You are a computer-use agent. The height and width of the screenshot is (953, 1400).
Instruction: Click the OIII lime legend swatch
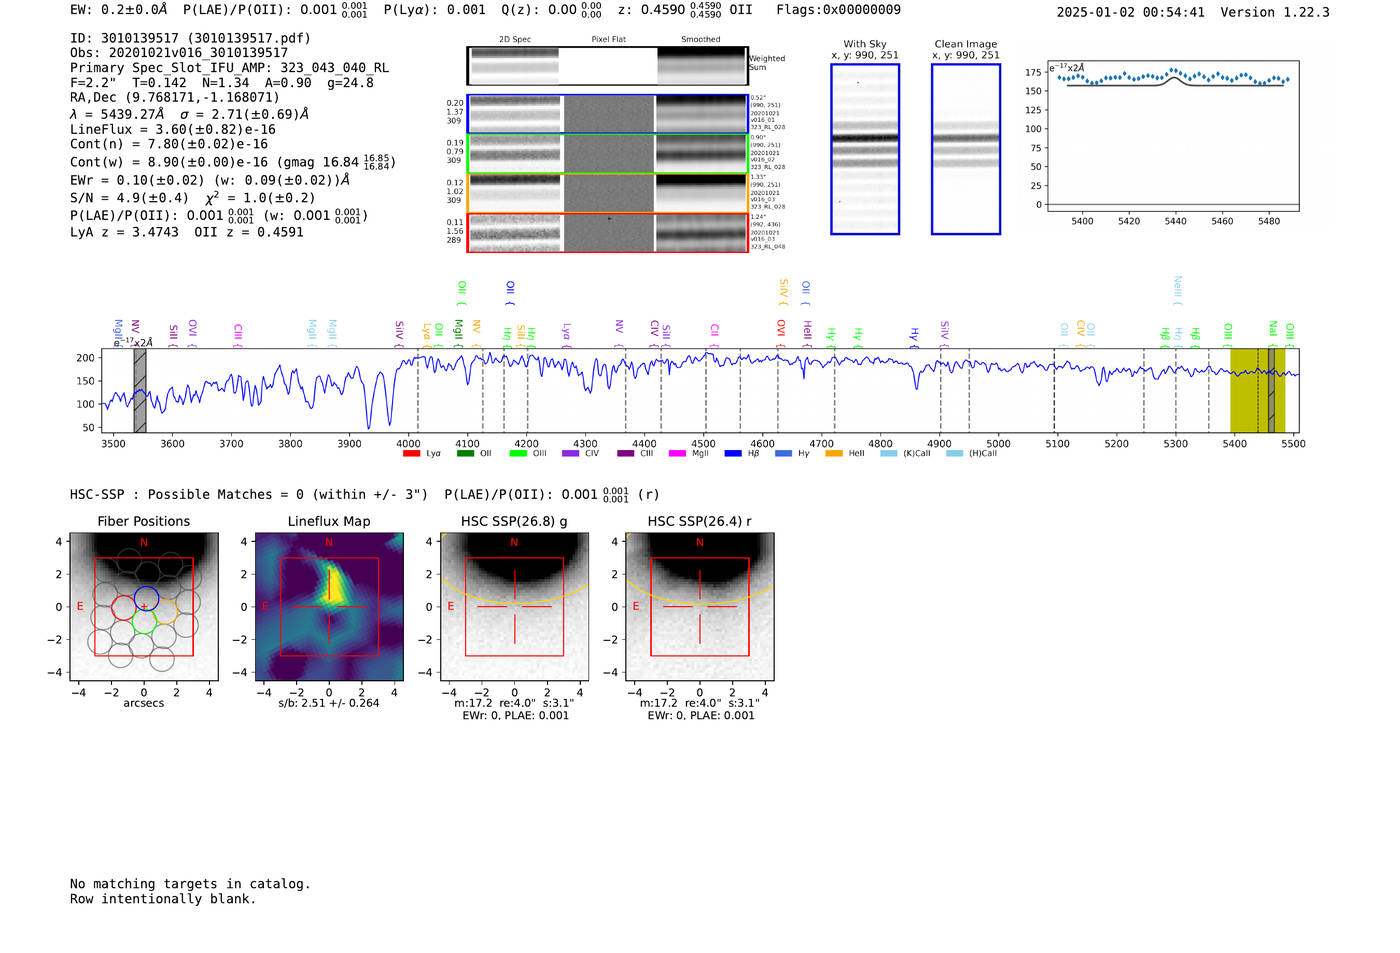coord(518,453)
